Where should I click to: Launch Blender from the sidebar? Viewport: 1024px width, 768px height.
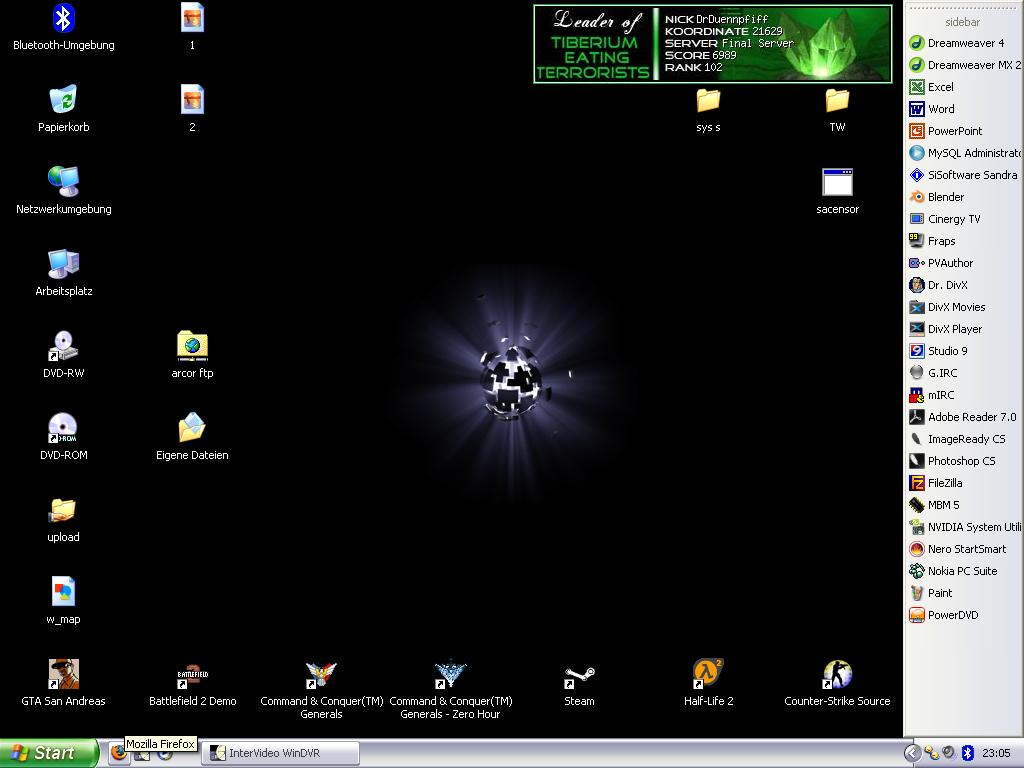(x=936, y=197)
